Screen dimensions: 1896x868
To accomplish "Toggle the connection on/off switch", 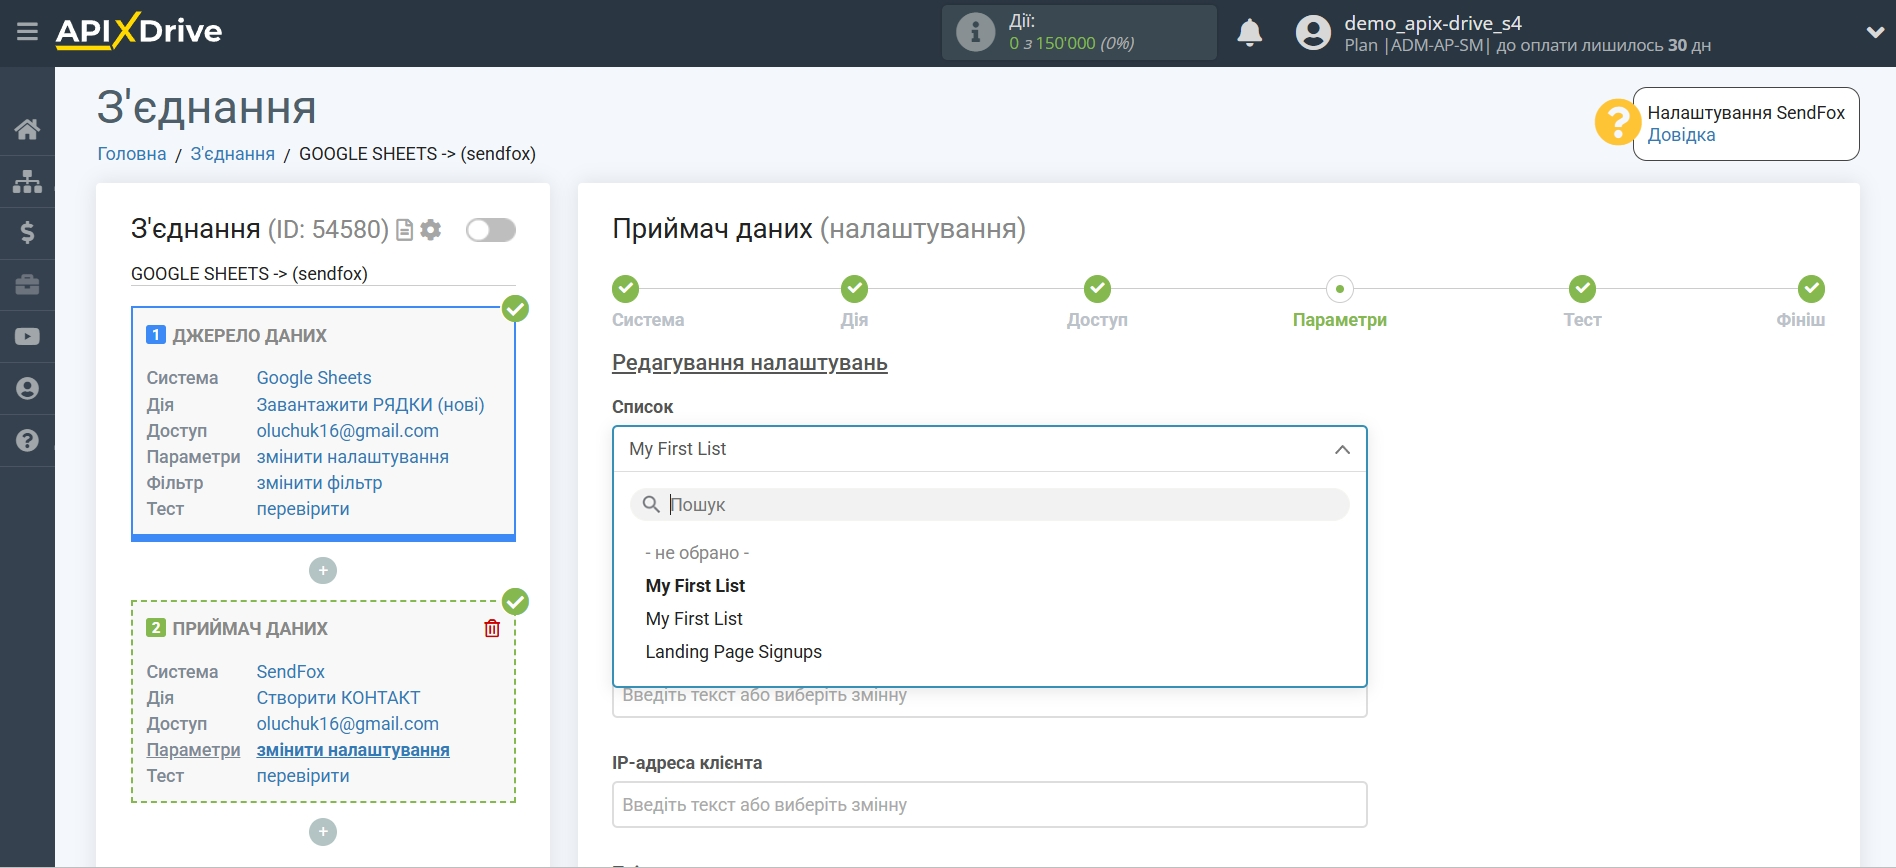I will tap(491, 230).
